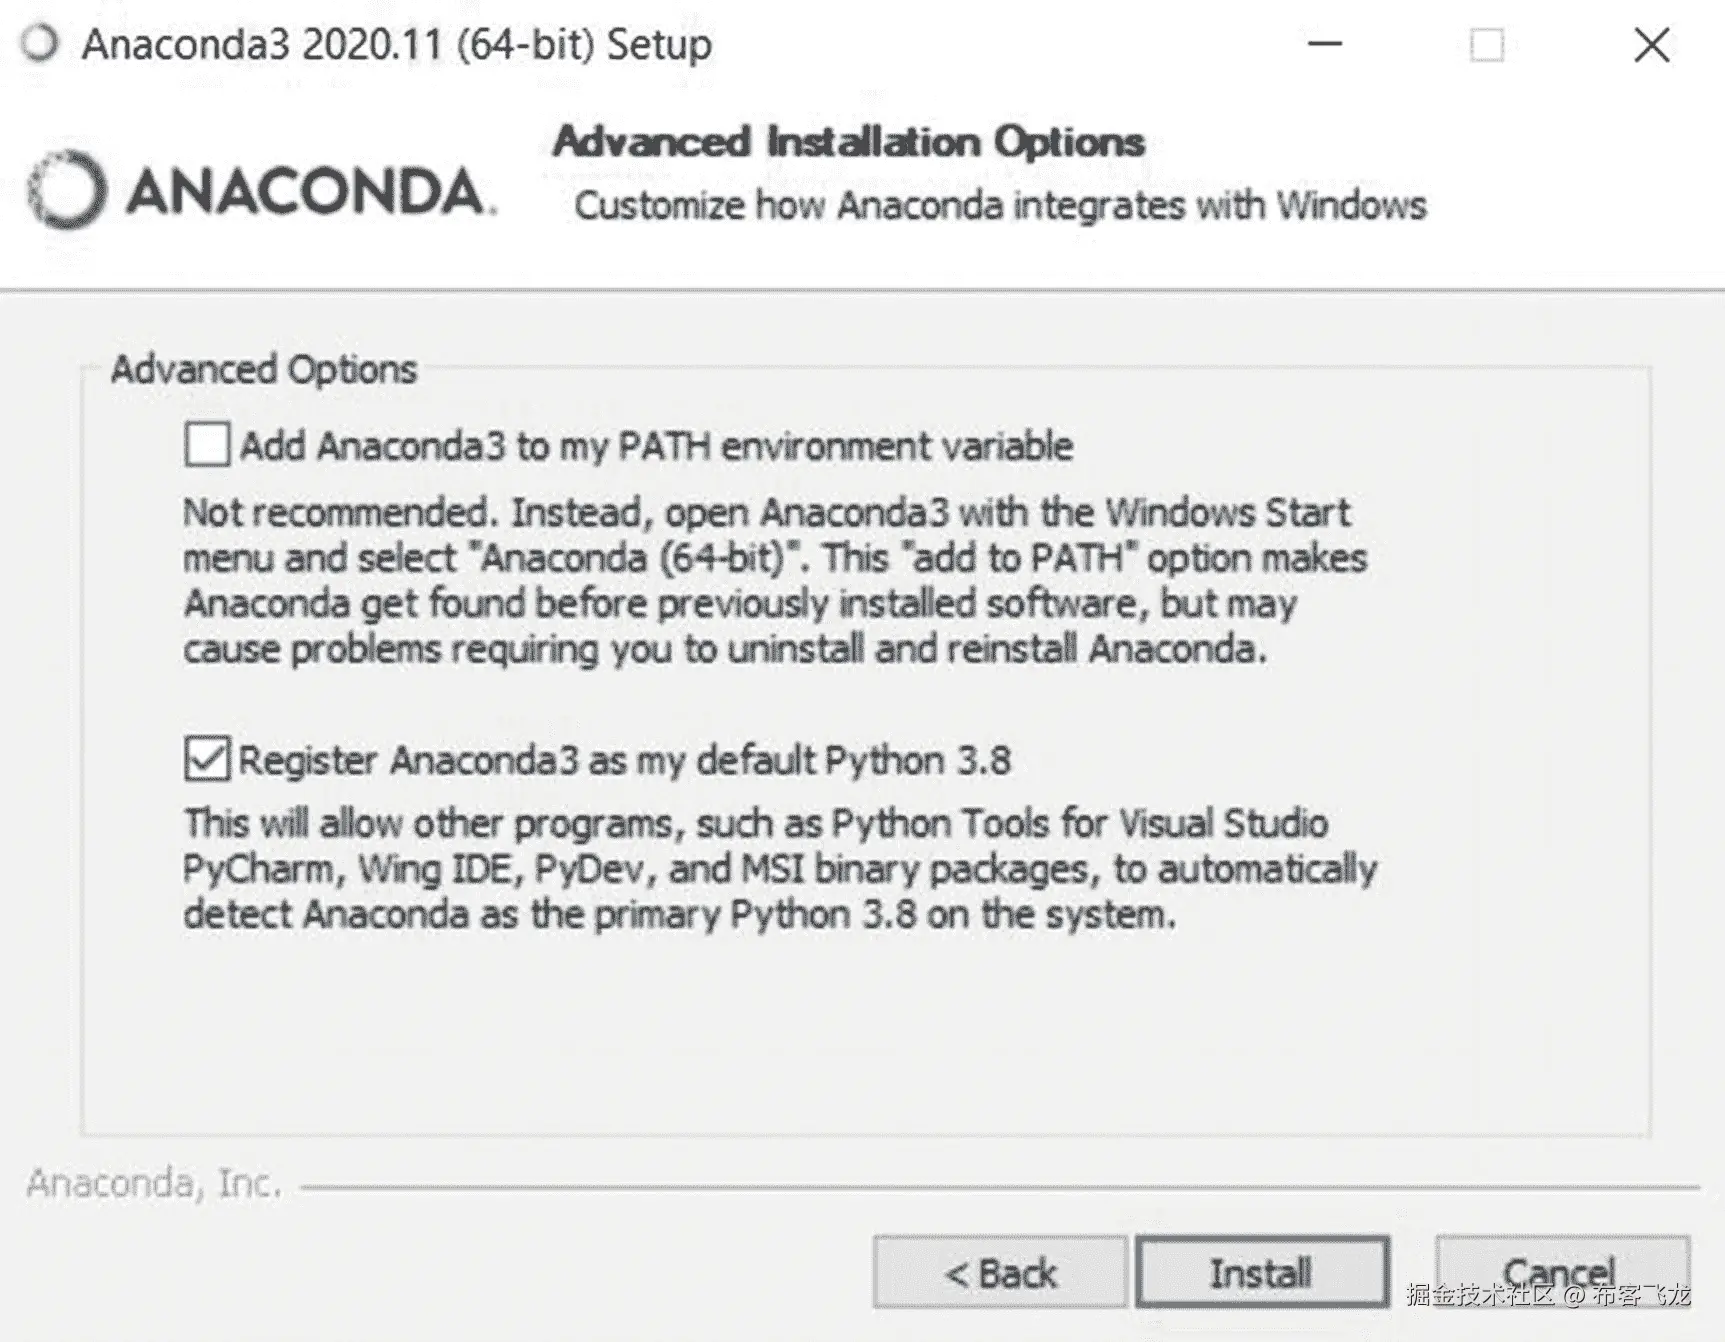This screenshot has height=1342, width=1725.
Task: Disable Register Anaconda3 as my default Python 3.8
Action: pyautogui.click(x=205, y=758)
